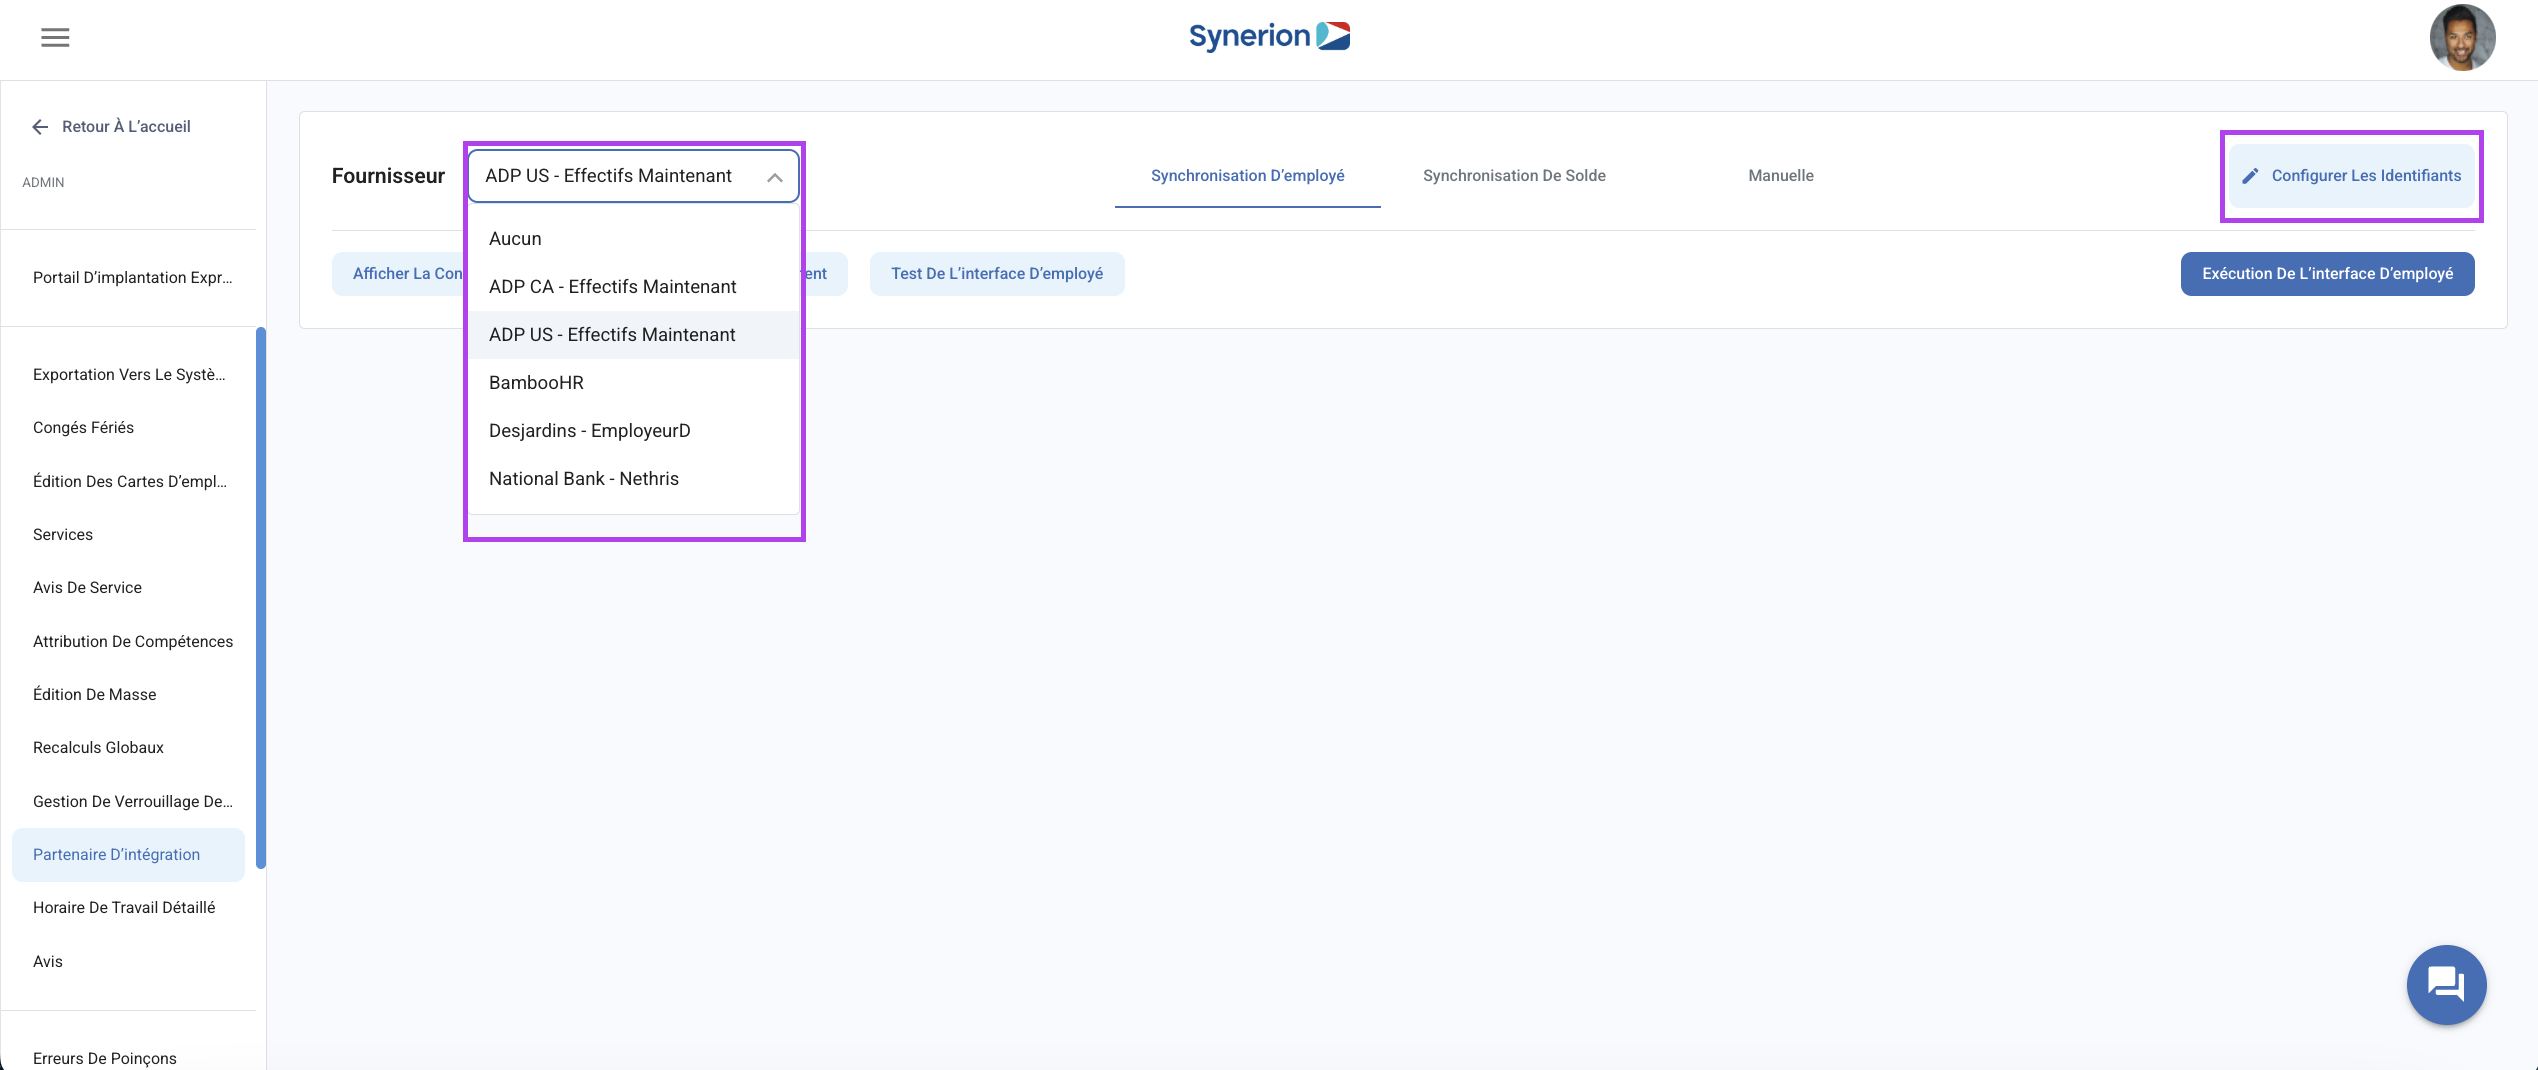Select Desjardins - EmployeurD option
The height and width of the screenshot is (1070, 2538).
click(634, 431)
